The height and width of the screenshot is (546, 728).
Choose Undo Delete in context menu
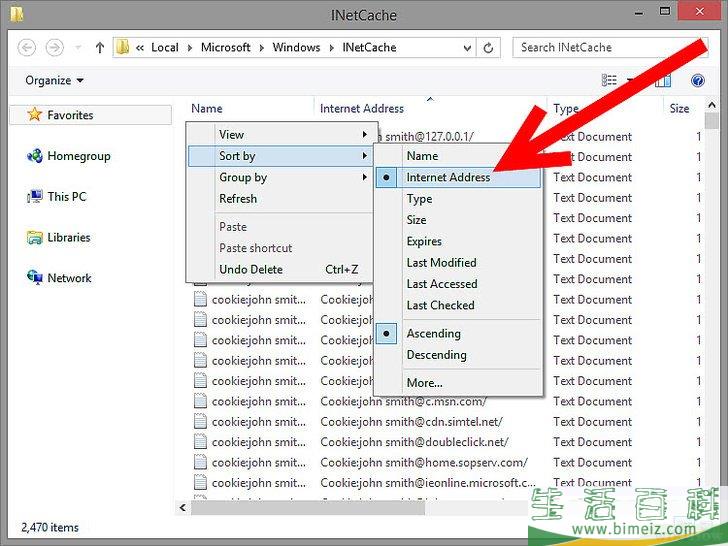pos(281,269)
